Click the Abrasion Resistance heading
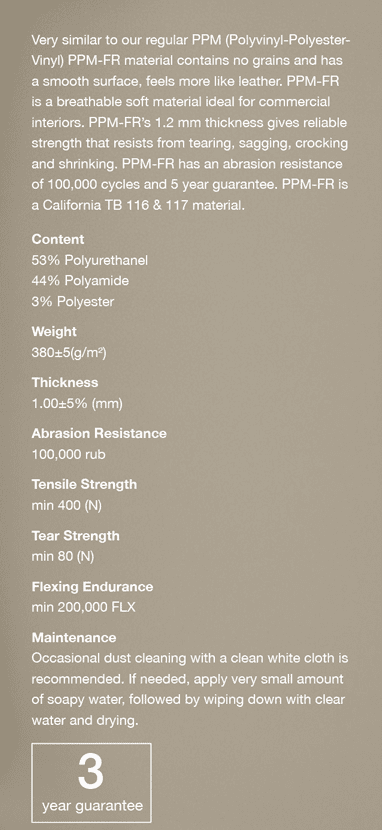The height and width of the screenshot is (830, 382). (x=99, y=433)
